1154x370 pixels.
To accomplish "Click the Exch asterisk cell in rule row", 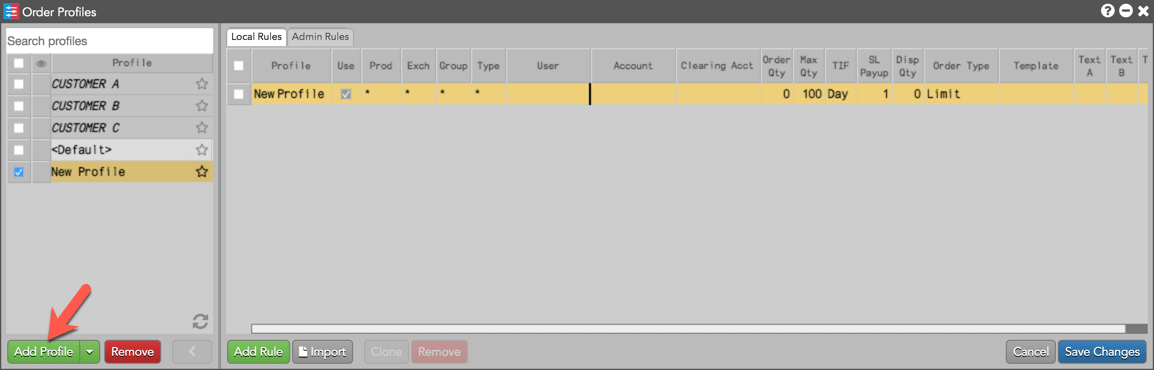I will (418, 94).
